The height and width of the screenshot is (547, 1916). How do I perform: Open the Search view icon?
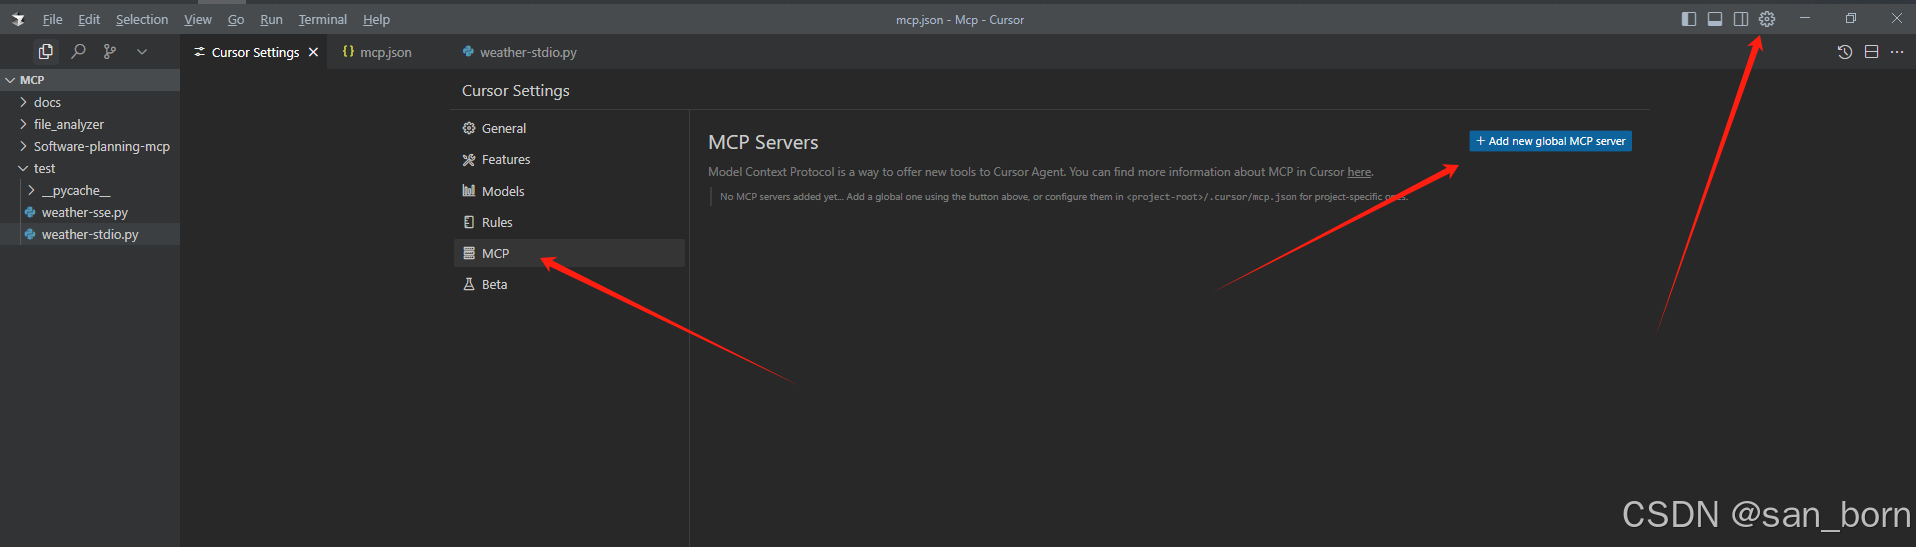pos(78,52)
